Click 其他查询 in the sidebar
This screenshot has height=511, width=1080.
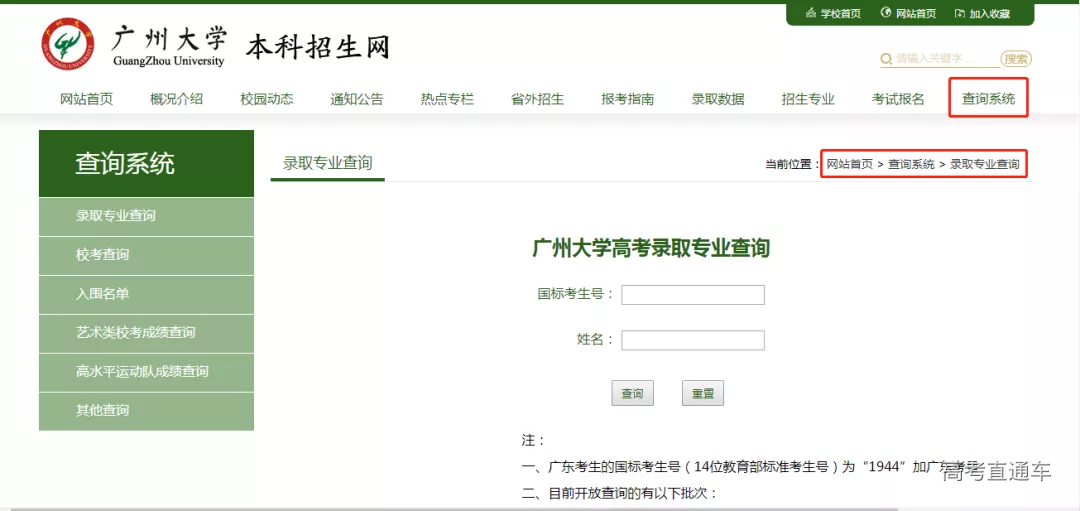click(103, 411)
